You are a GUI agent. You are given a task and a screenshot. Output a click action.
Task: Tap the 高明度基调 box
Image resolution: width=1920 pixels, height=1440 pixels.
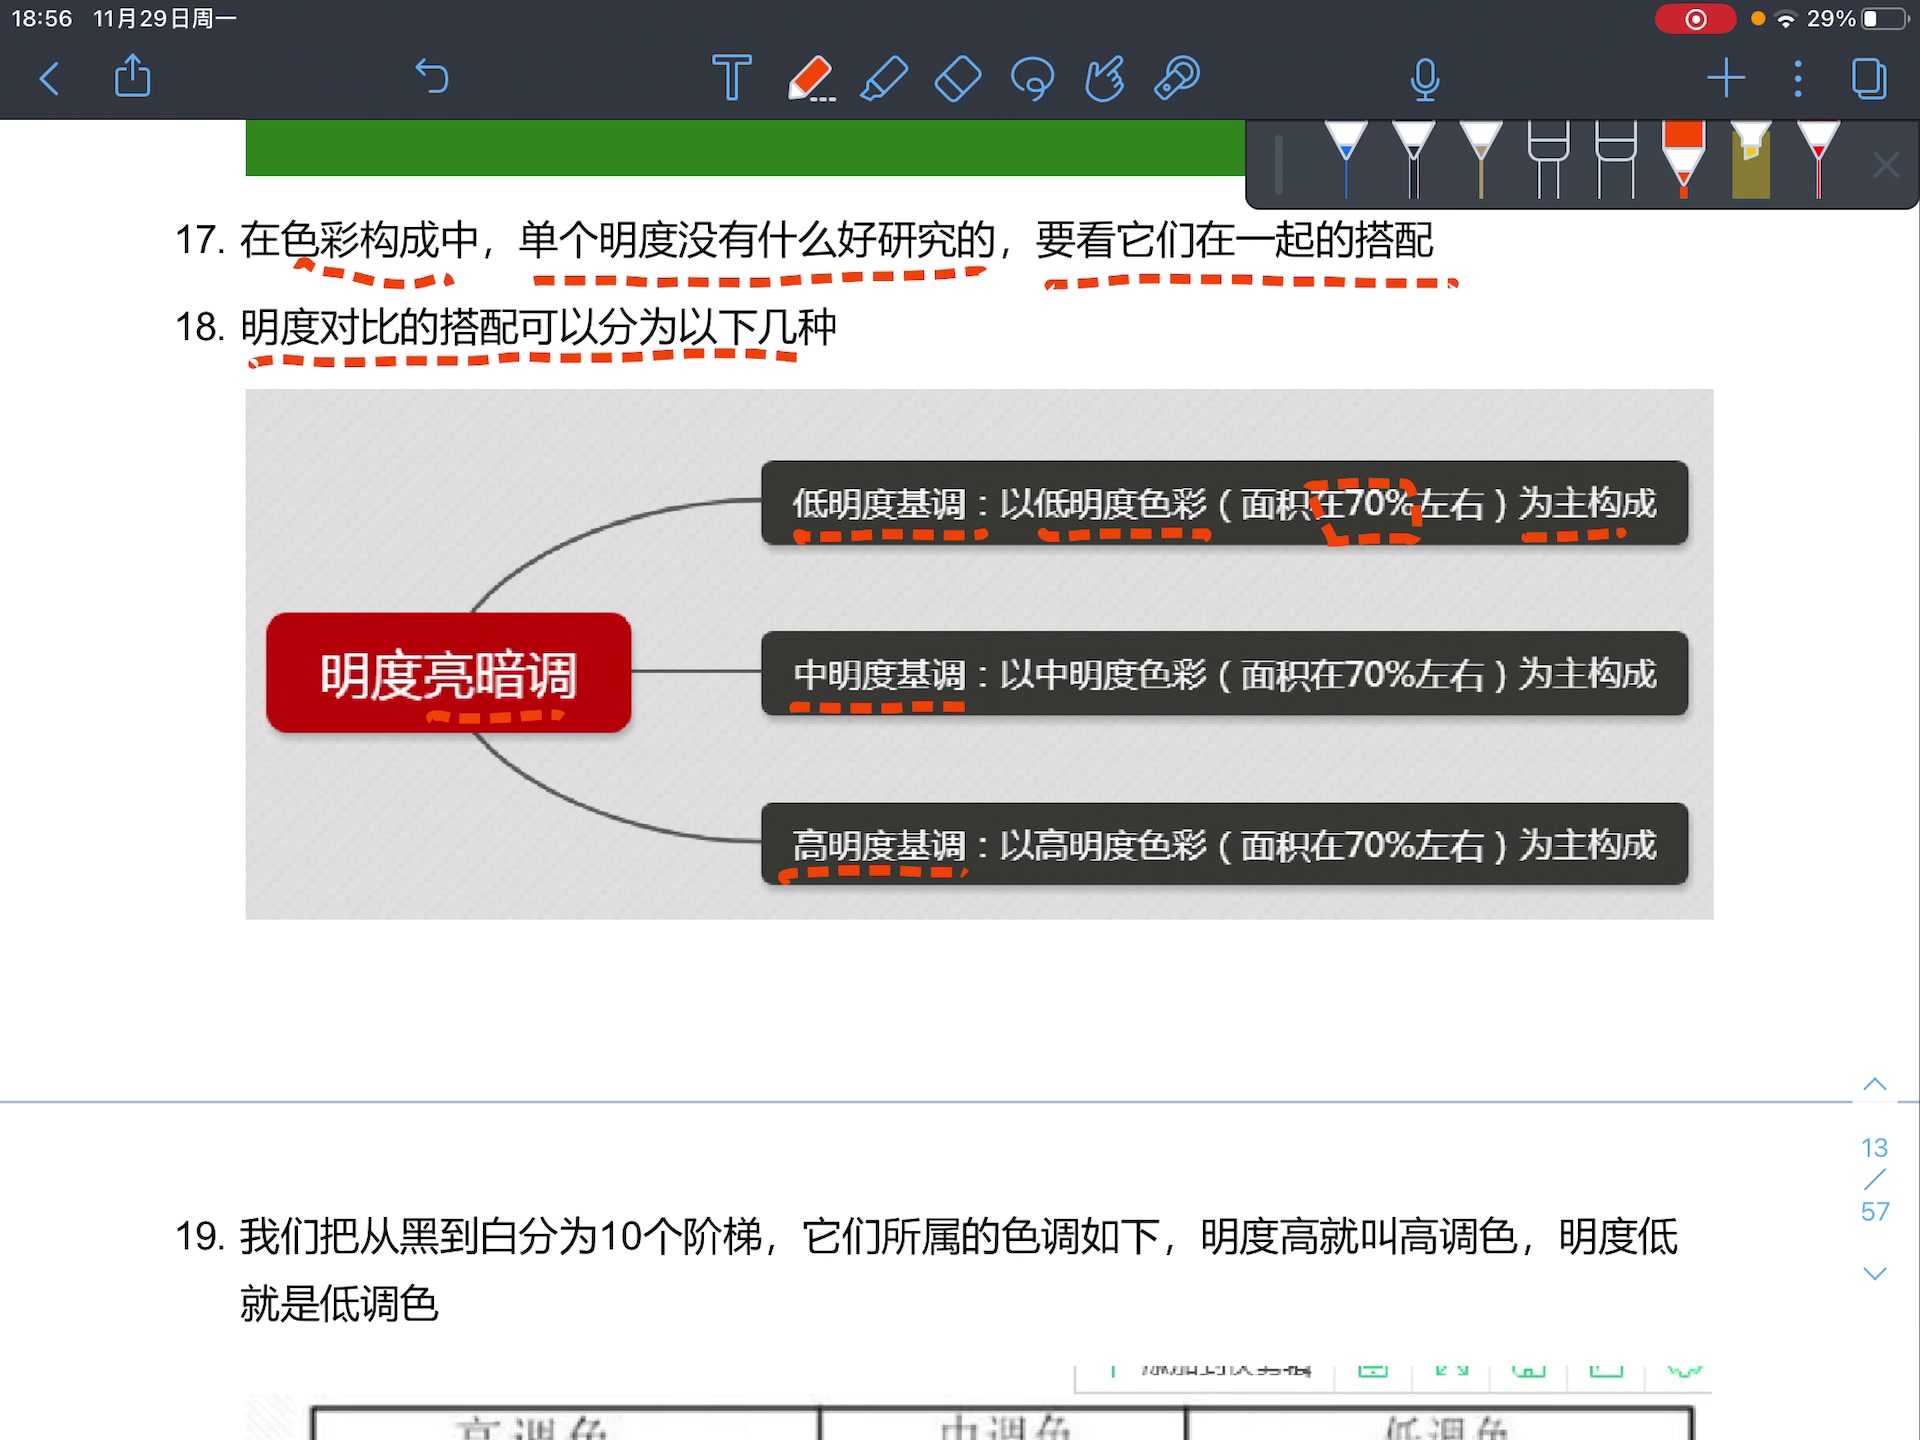(x=1225, y=844)
